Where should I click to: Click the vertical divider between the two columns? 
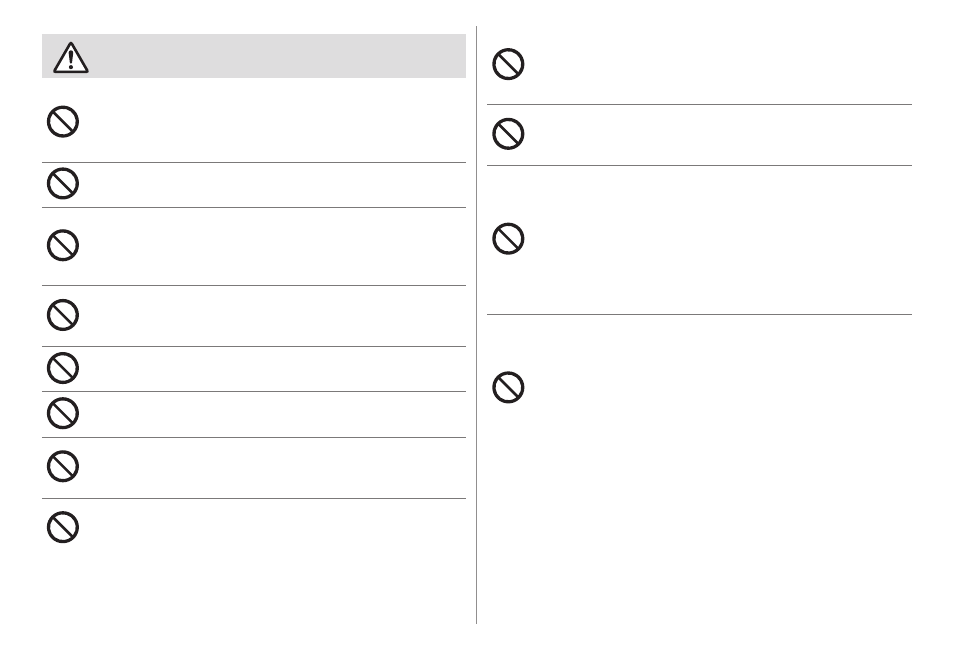(476, 324)
